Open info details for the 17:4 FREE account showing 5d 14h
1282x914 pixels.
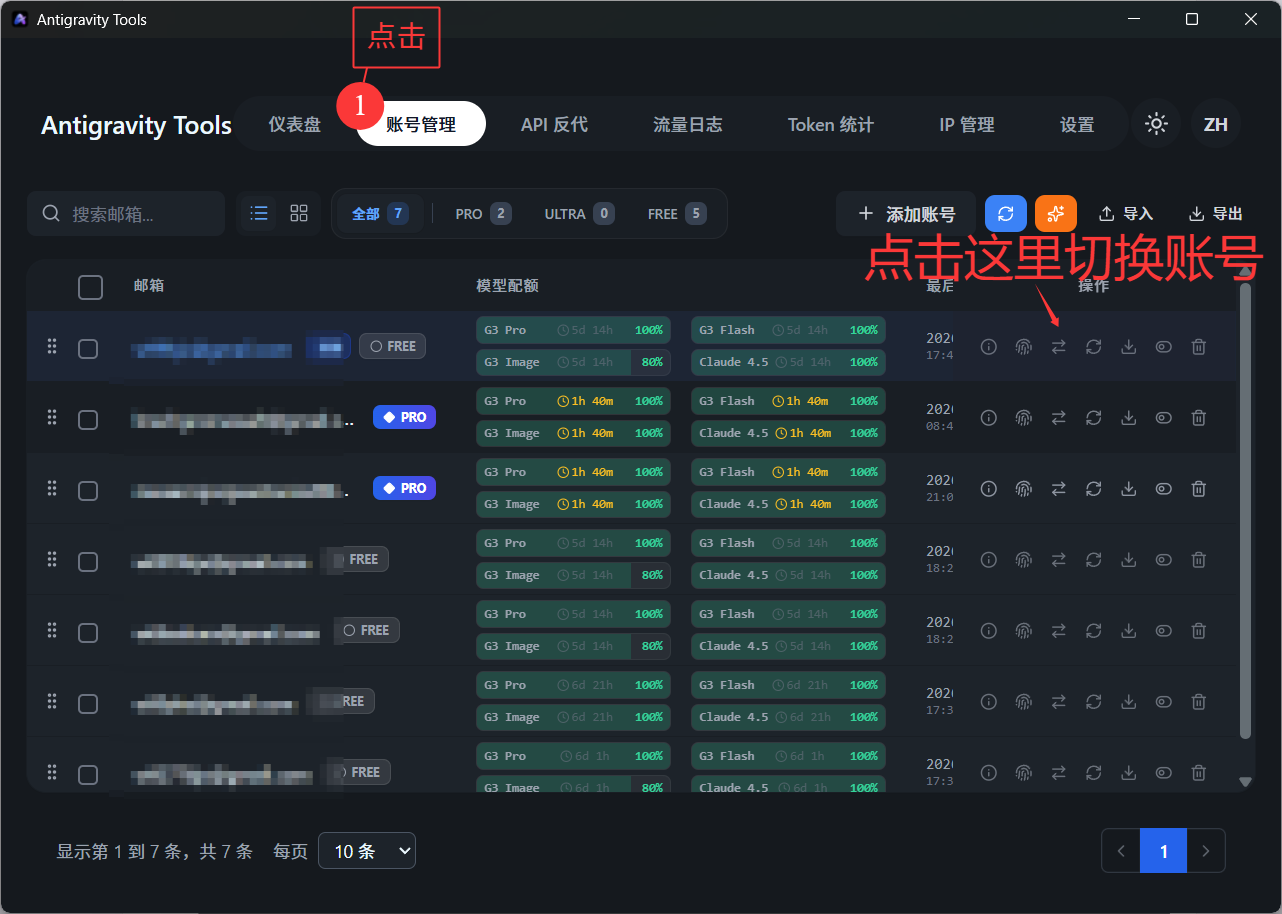pos(989,347)
